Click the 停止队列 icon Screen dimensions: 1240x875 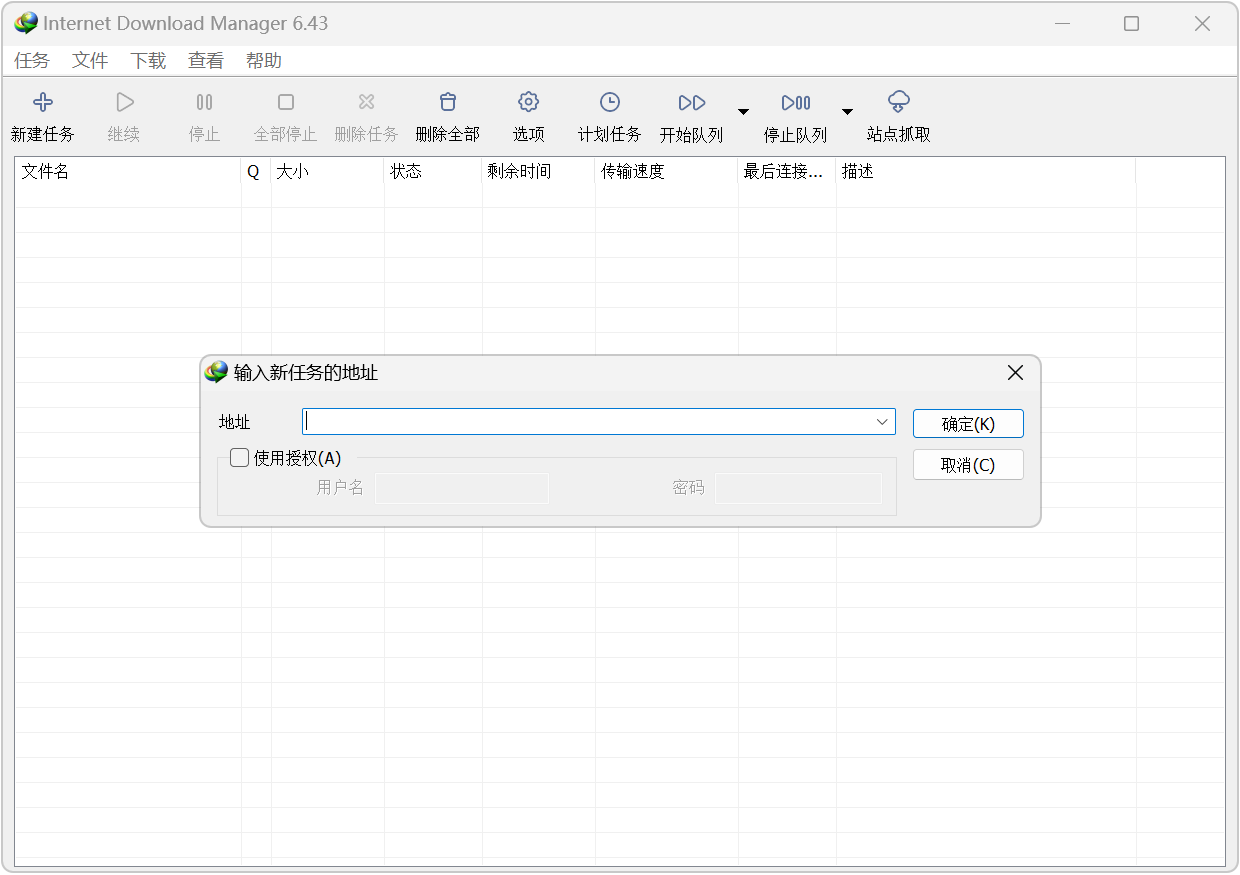(796, 102)
